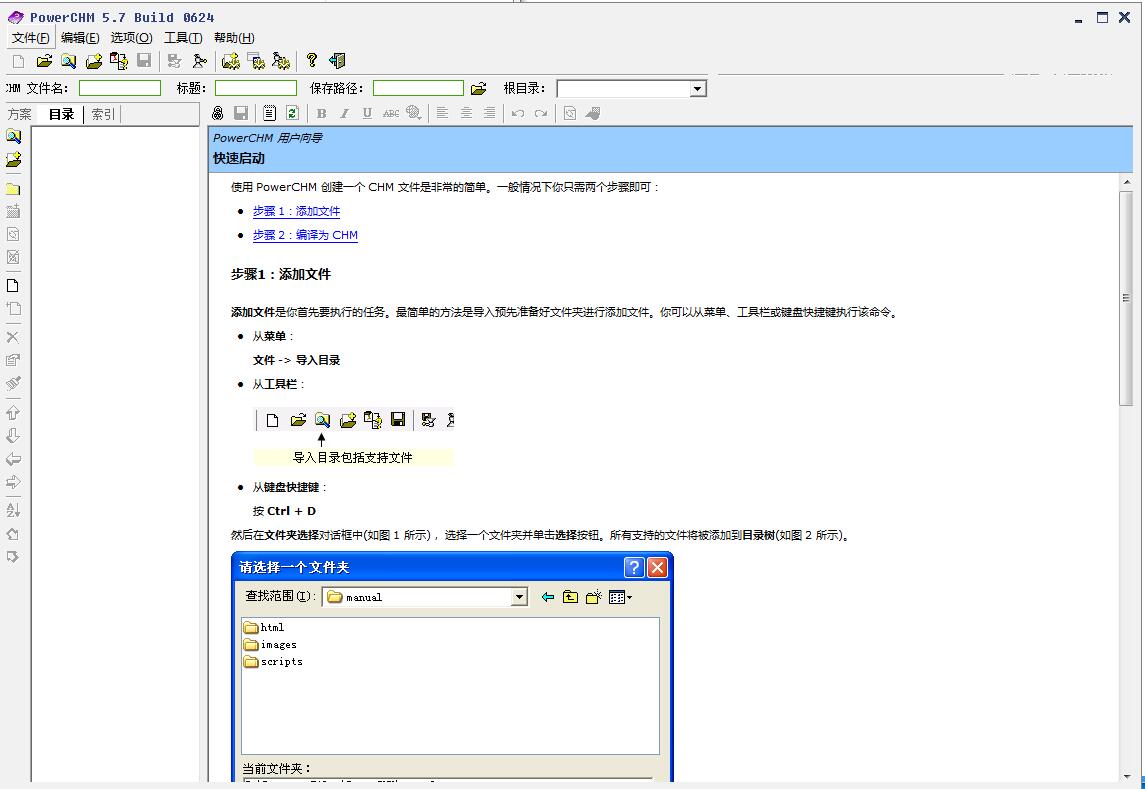The width and height of the screenshot is (1145, 789).
Task: Switch to the 索引 tab
Action: click(103, 114)
